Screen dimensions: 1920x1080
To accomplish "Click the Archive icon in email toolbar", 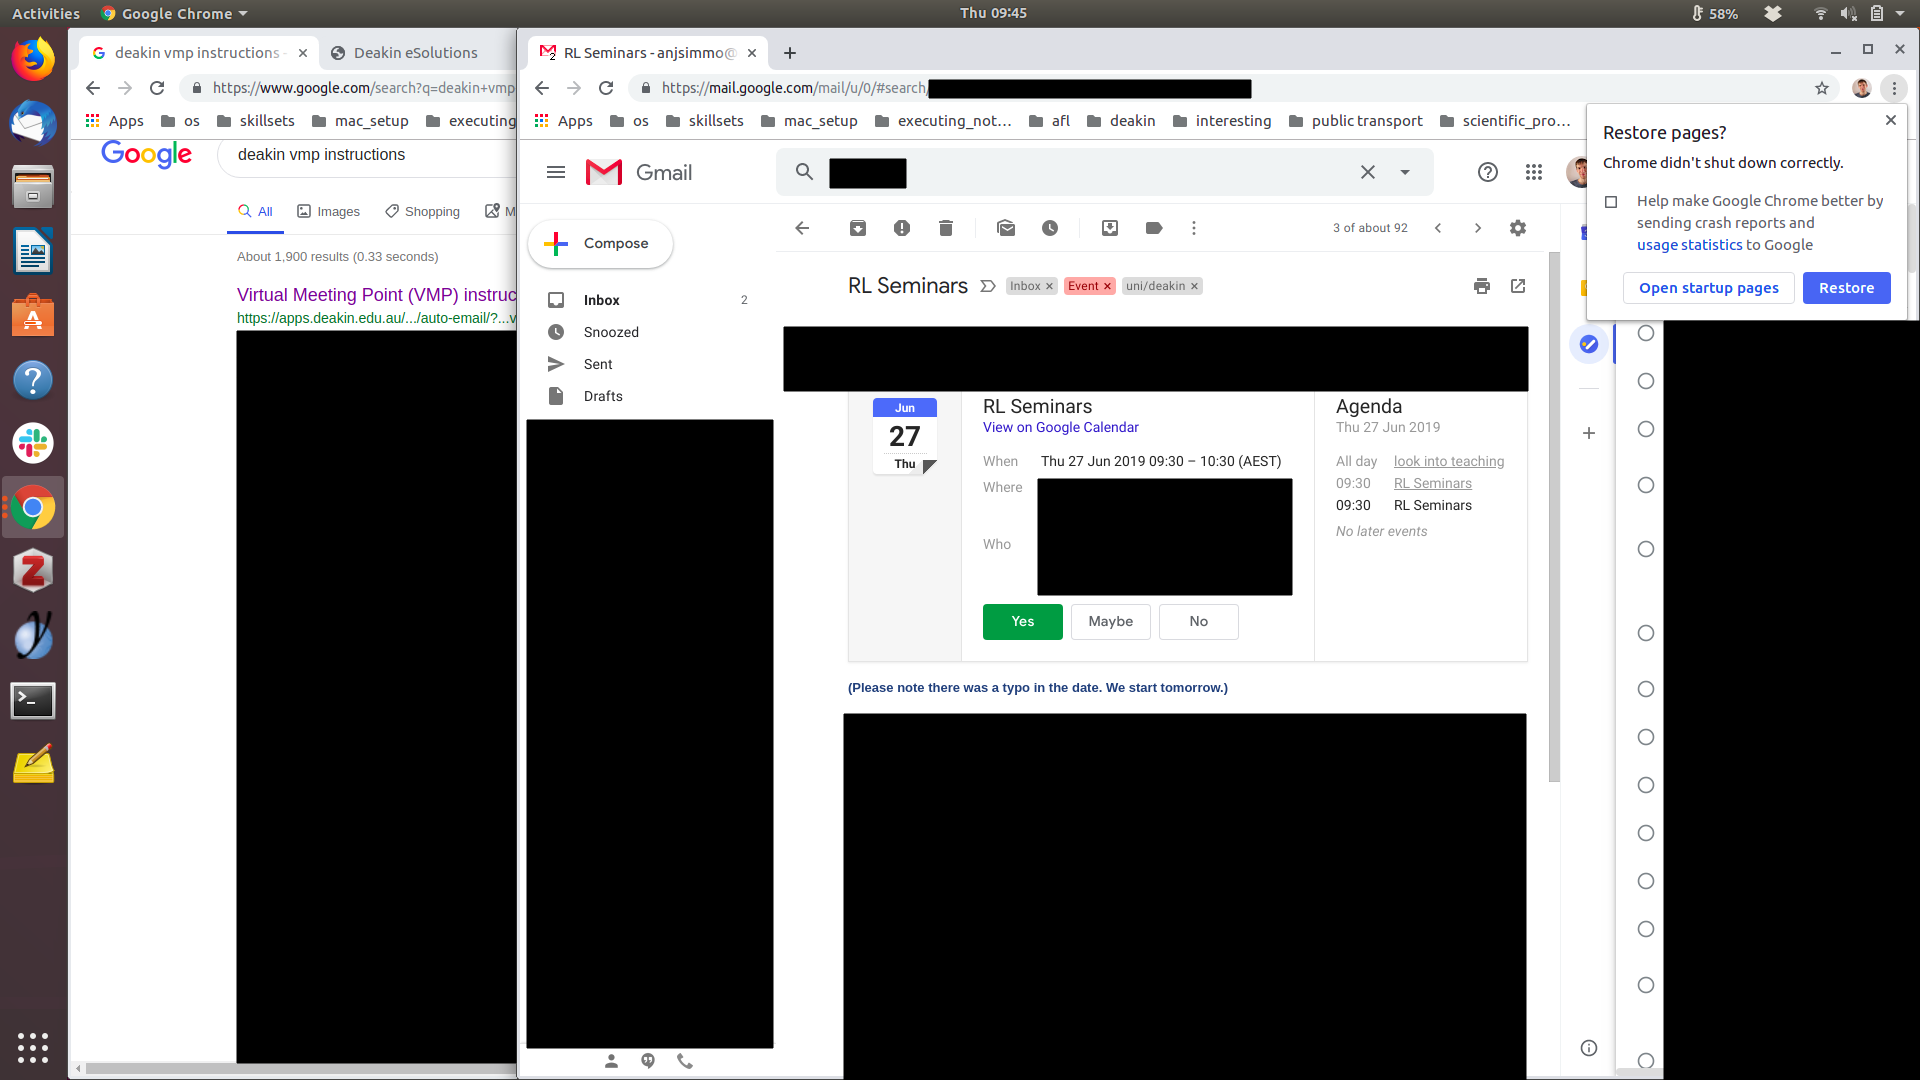I will point(858,228).
